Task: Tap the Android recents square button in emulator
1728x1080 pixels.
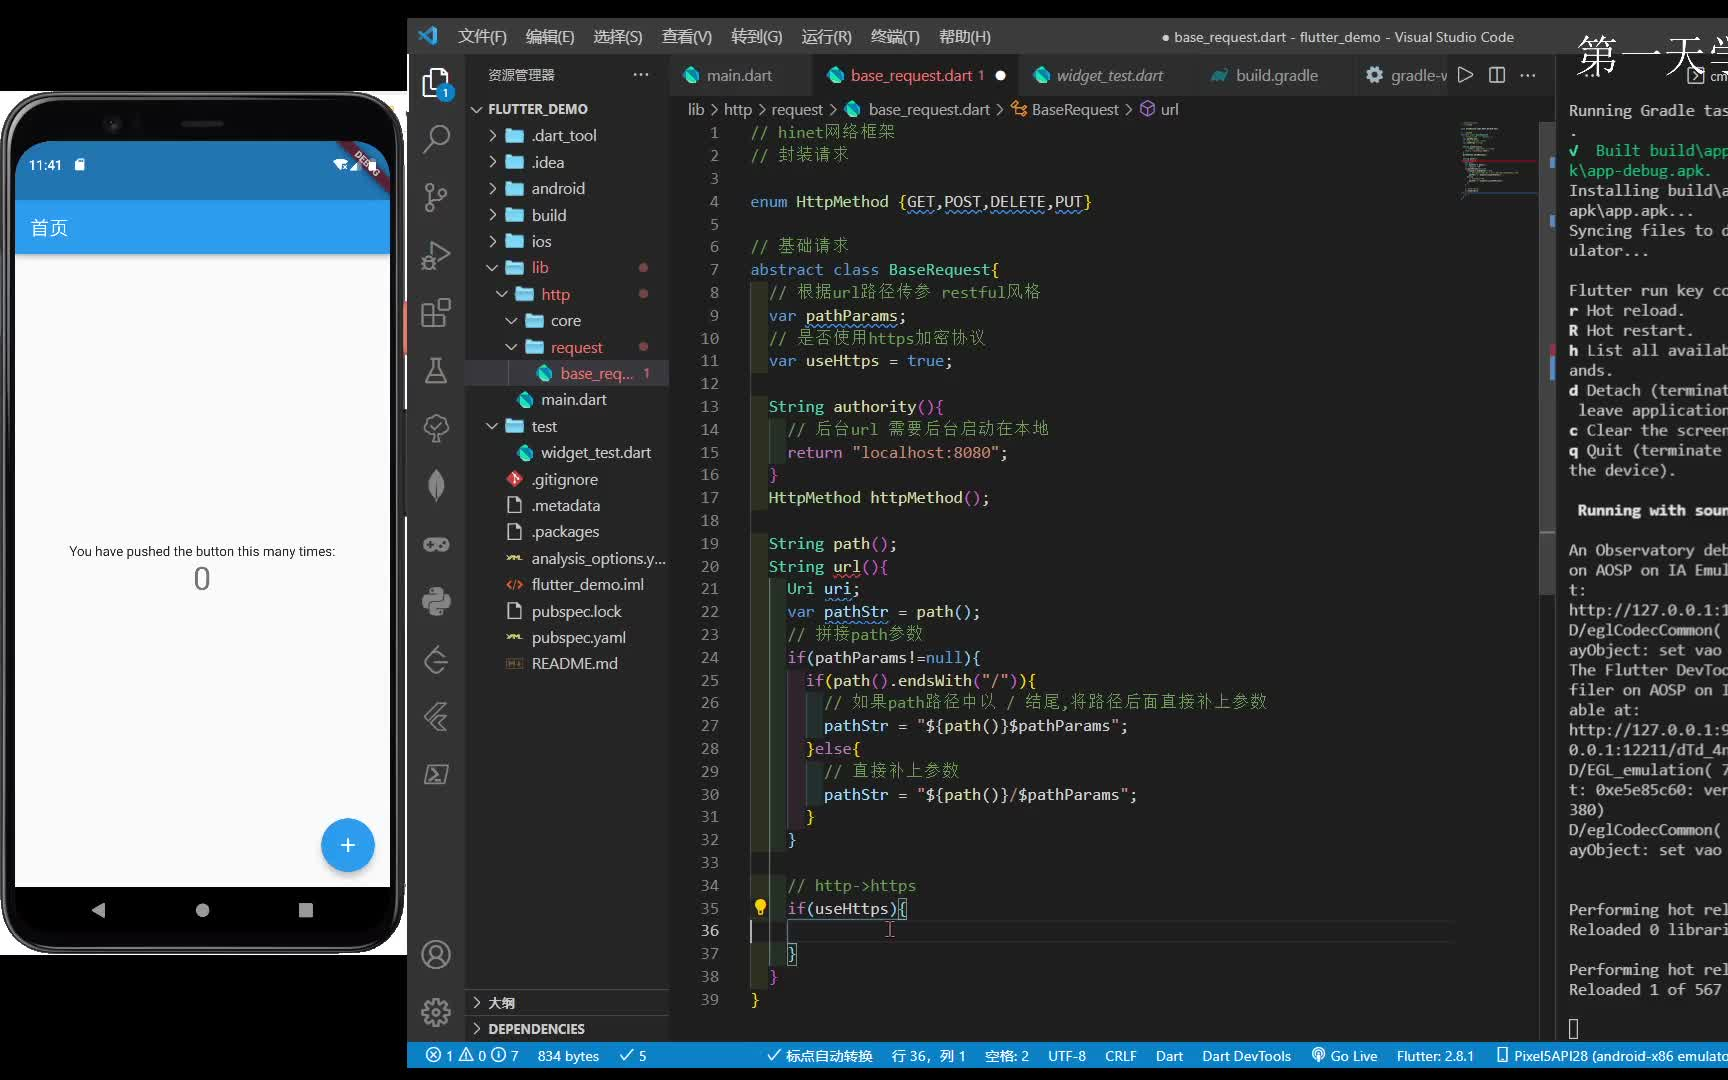Action: (306, 910)
